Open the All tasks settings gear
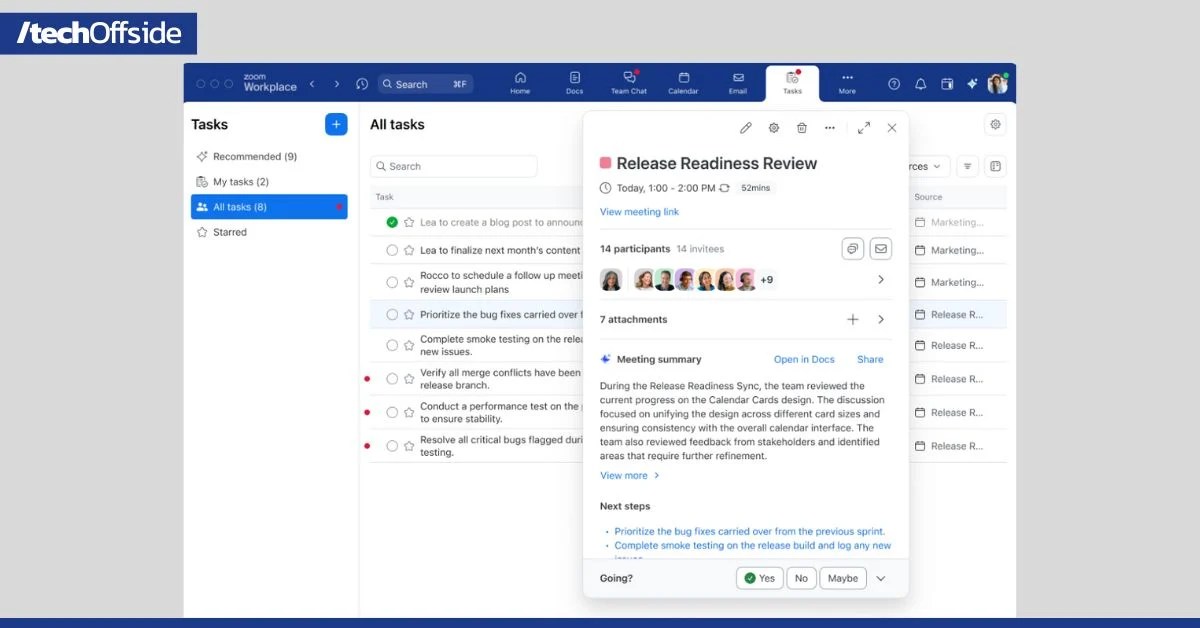This screenshot has height=628, width=1200. [994, 125]
